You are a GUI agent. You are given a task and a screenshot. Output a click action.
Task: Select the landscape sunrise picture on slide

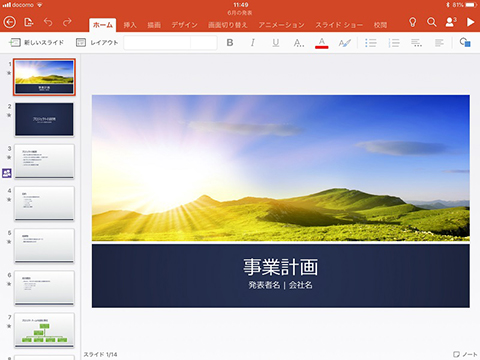coord(281,168)
